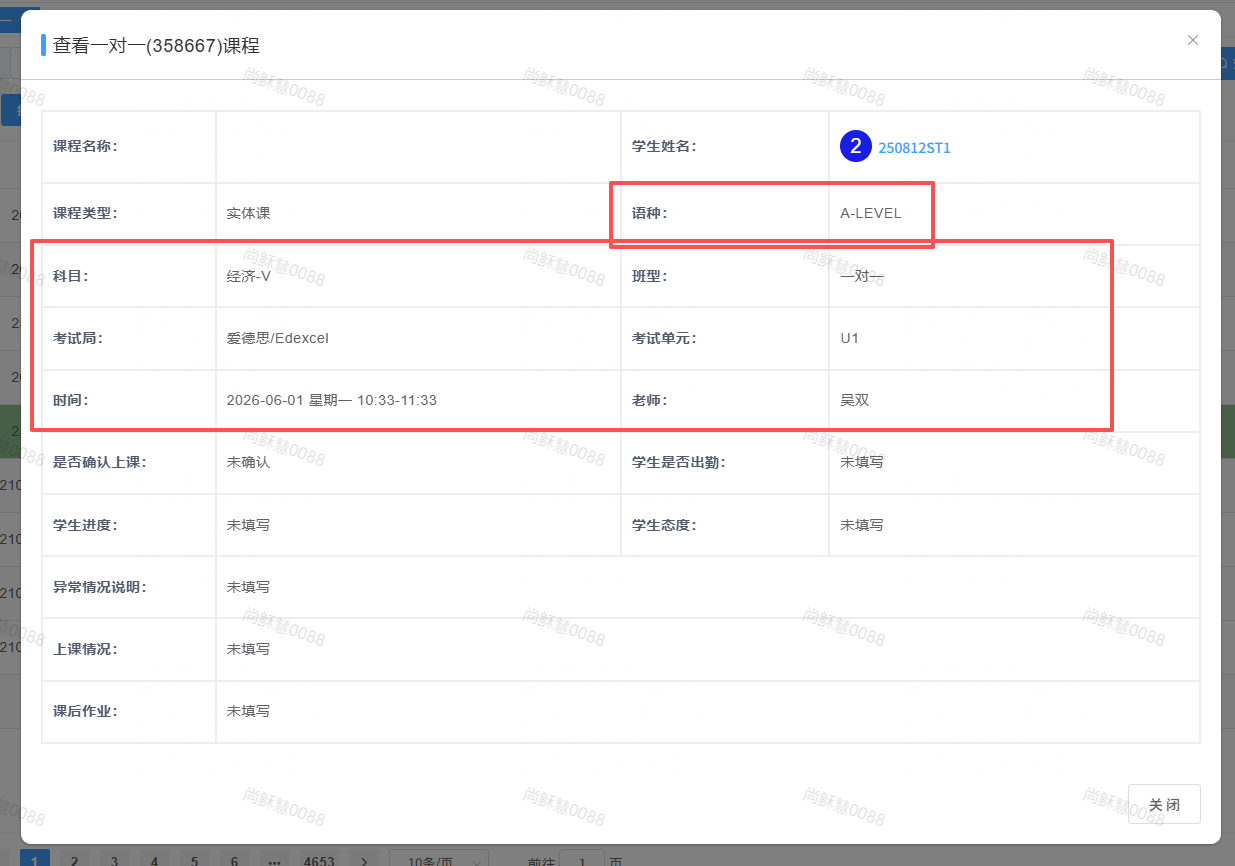This screenshot has height=866, width=1235.
Task: Click the 语种 label
Action: (649, 213)
